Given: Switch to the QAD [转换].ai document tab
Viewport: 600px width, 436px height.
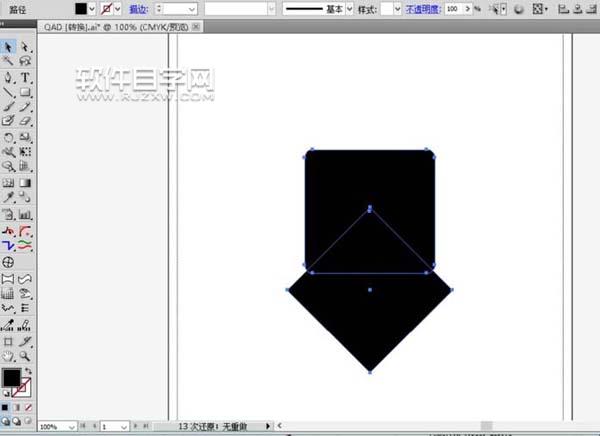Looking at the screenshot, I should [79, 30].
